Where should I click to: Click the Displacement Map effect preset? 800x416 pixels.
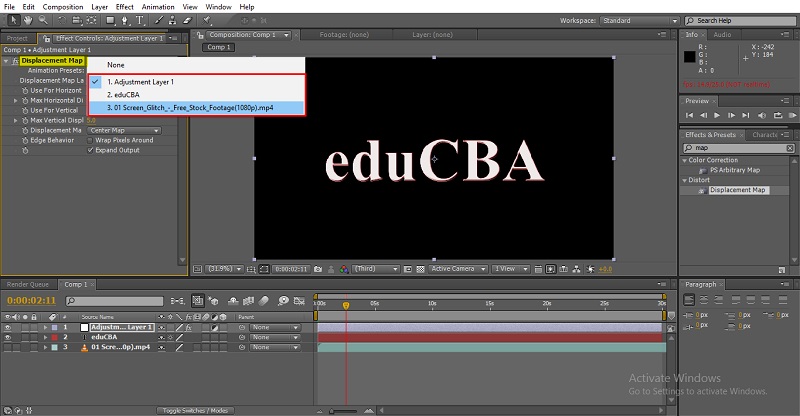click(737, 190)
